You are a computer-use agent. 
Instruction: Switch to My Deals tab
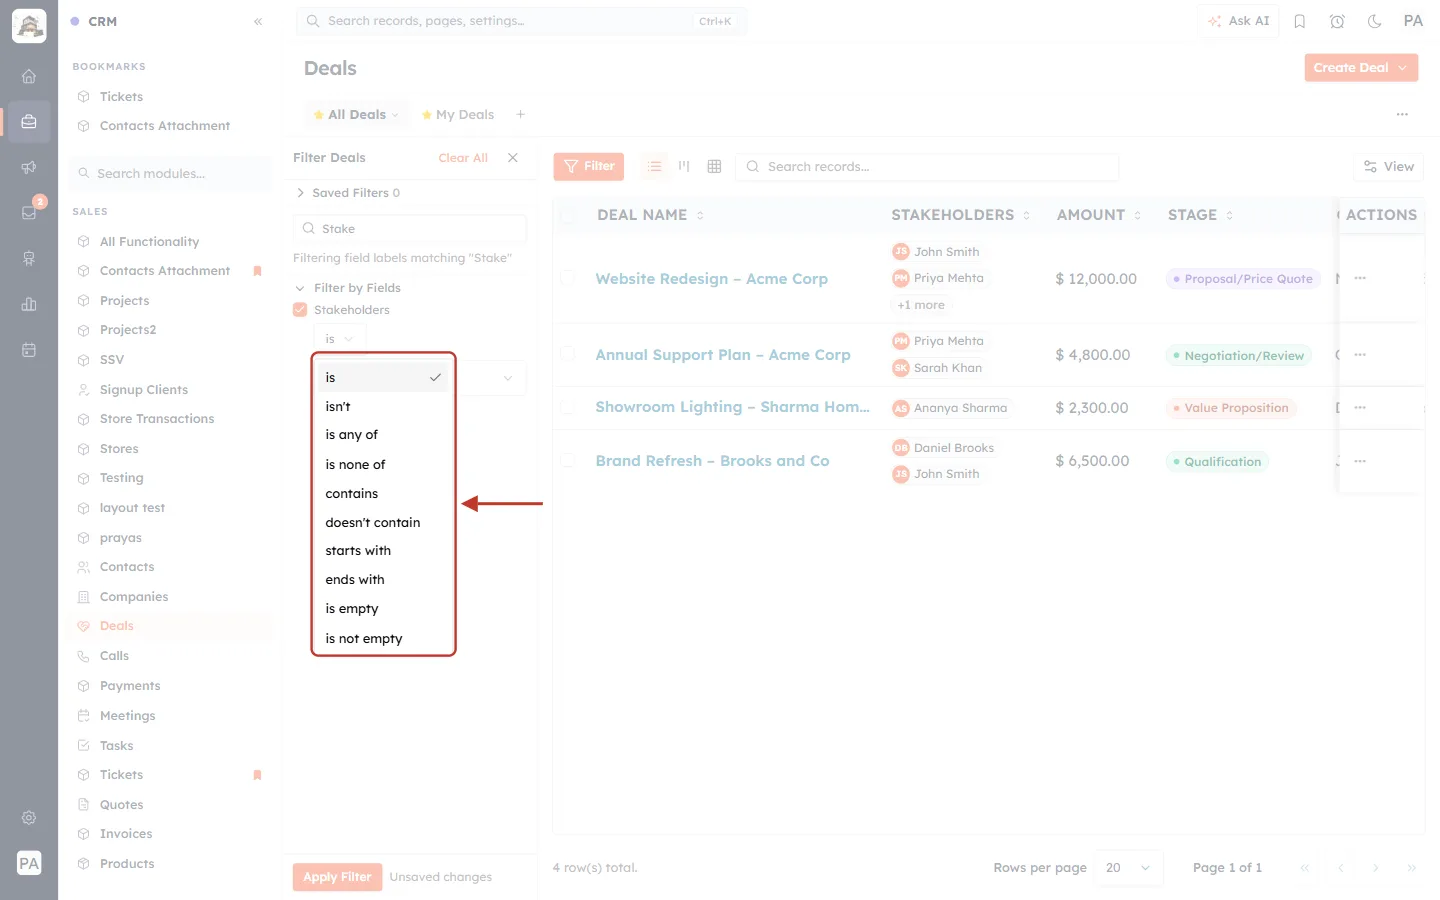click(458, 114)
